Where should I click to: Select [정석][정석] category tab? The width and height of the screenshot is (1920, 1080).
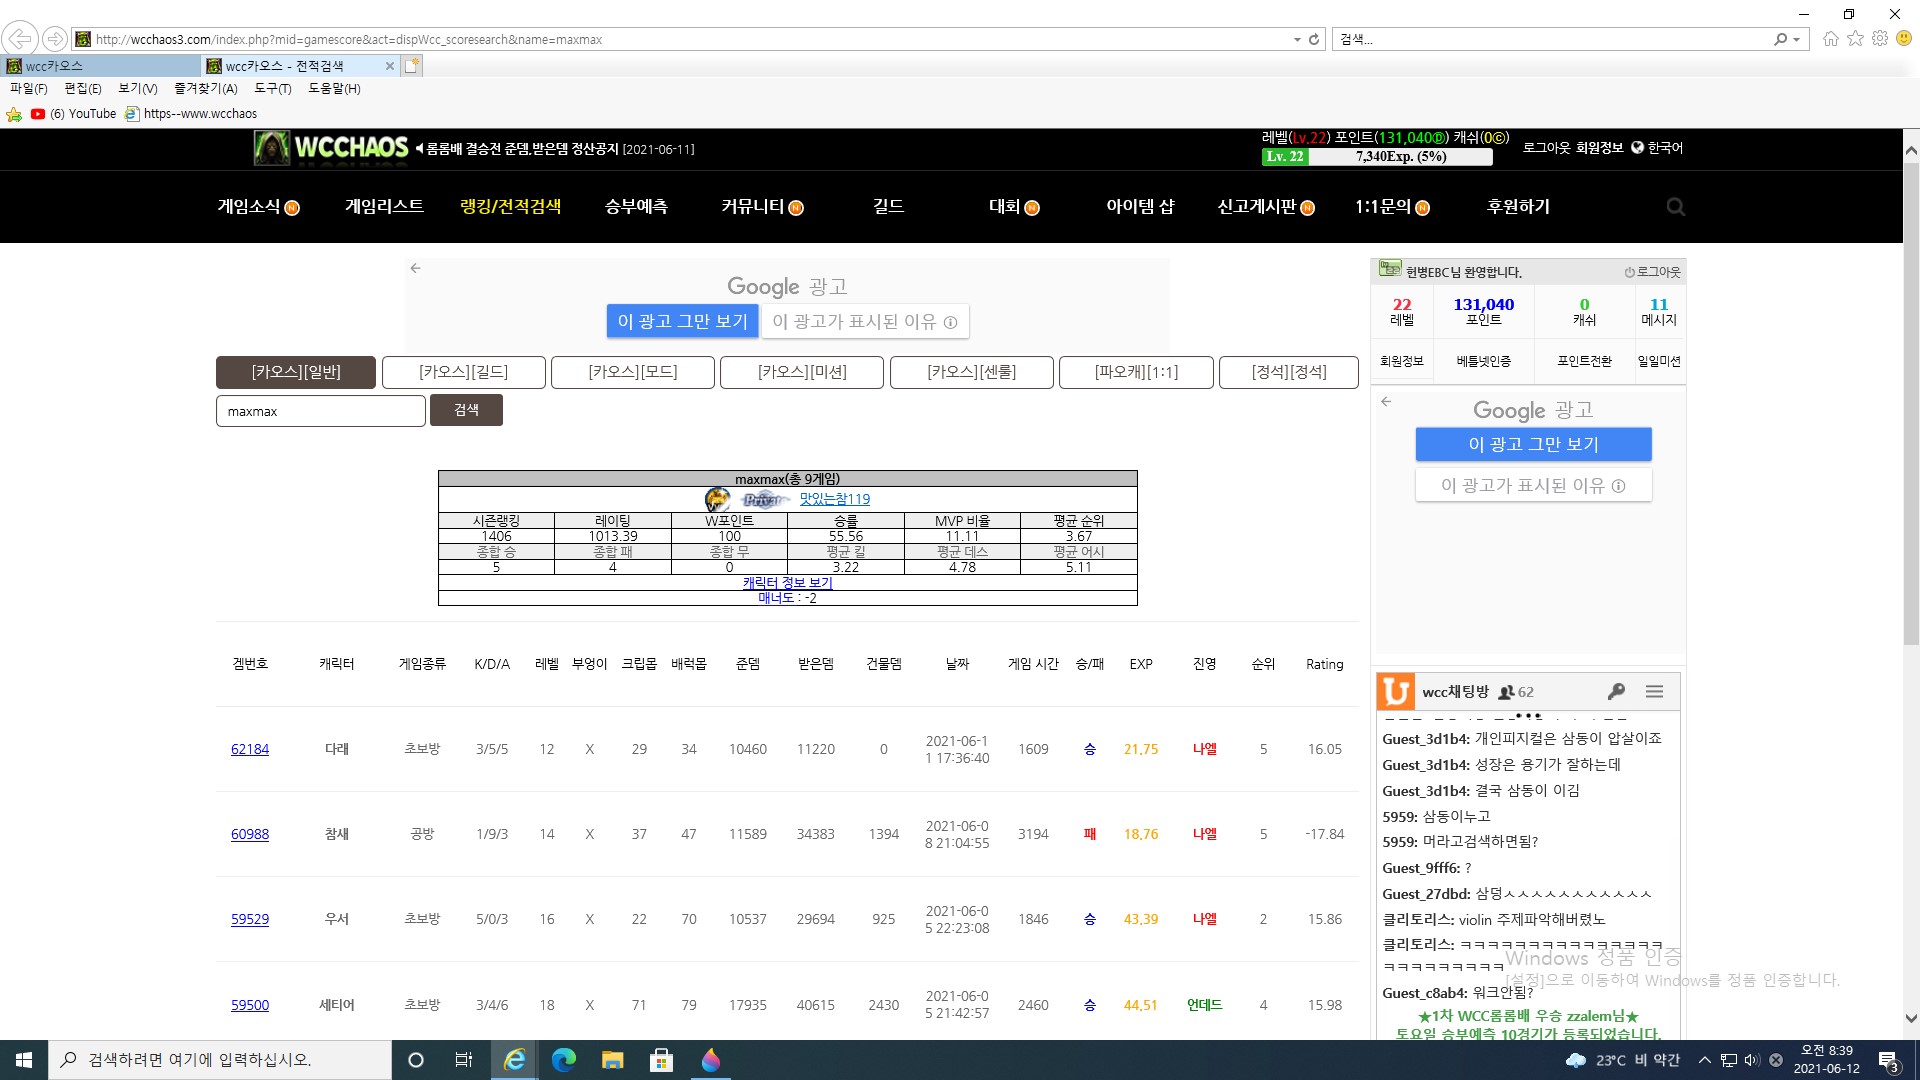coord(1289,372)
